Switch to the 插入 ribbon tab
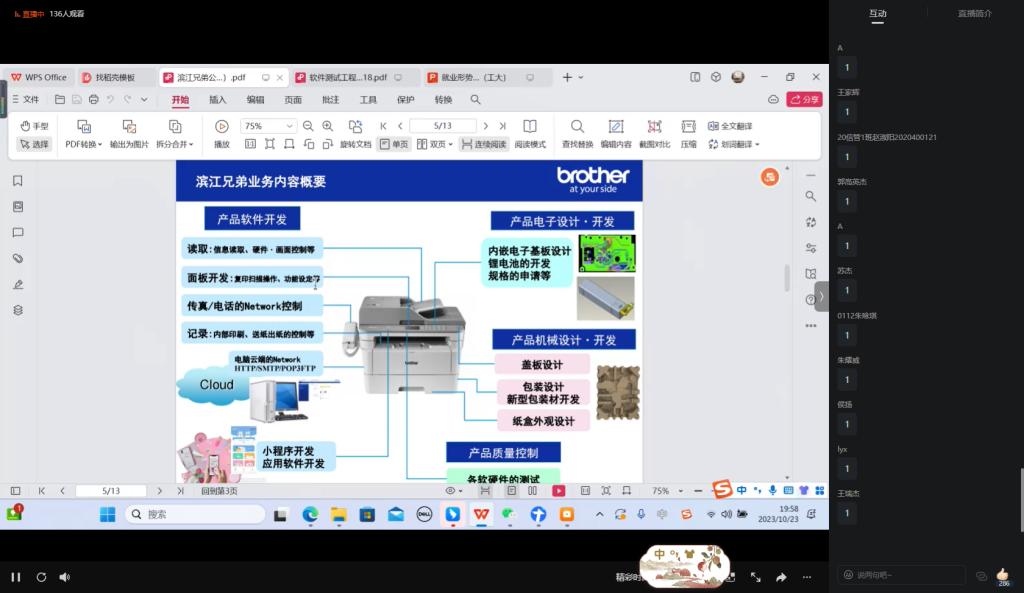Viewport: 1024px width, 593px height. pos(217,100)
